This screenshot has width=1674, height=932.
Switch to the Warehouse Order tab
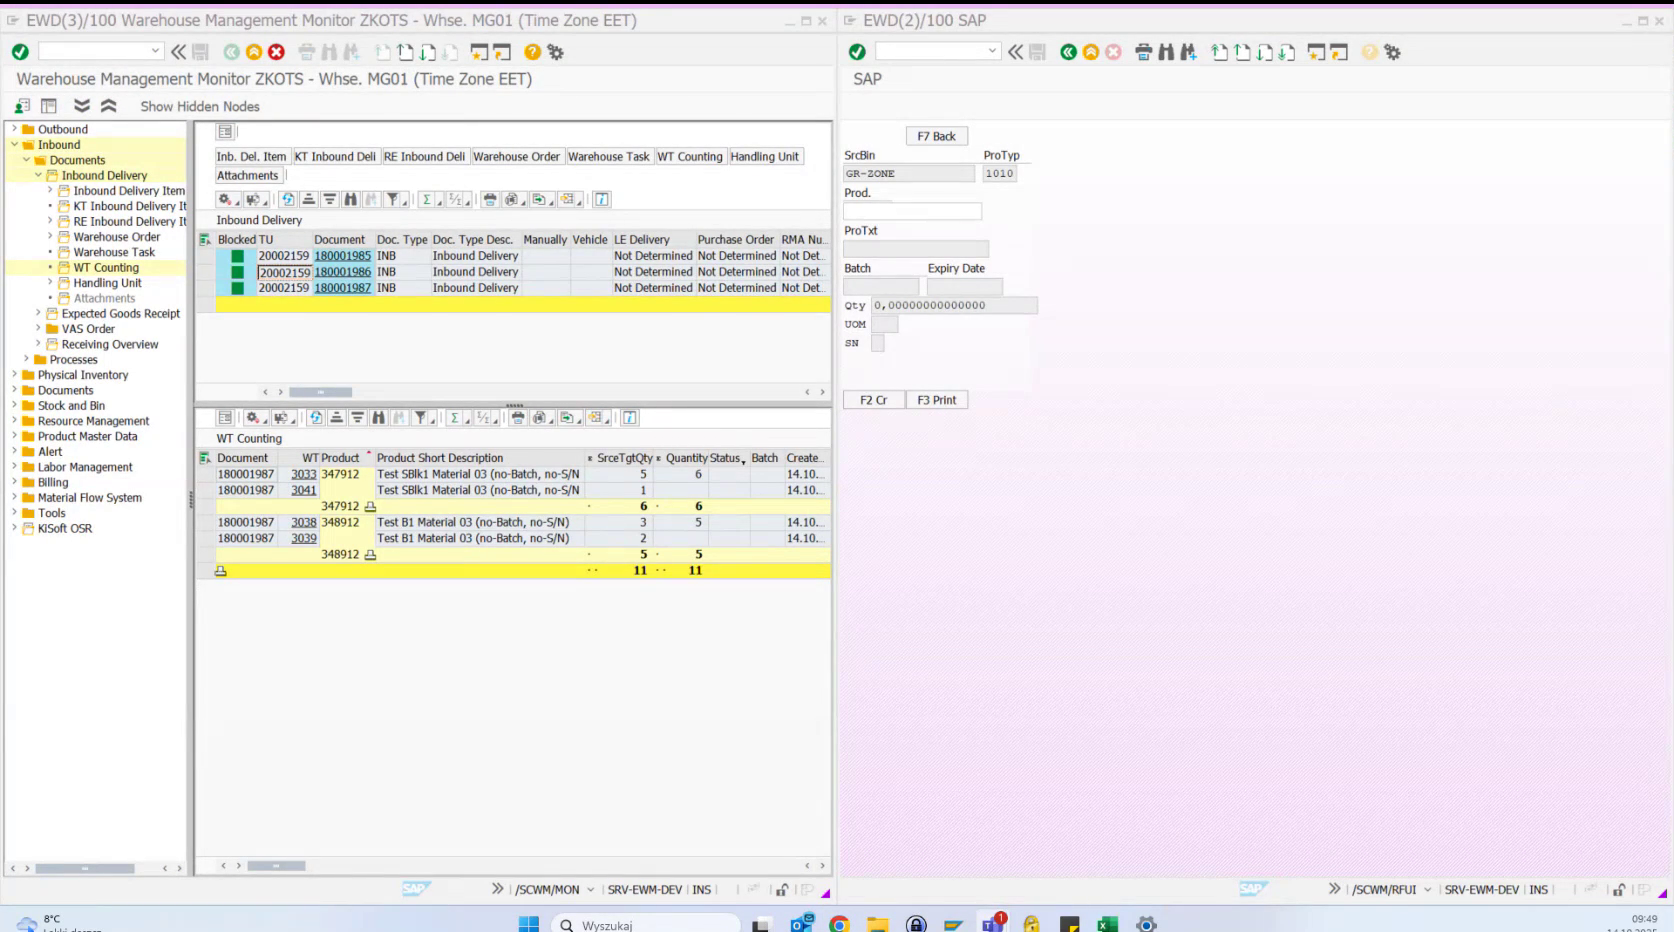click(516, 156)
